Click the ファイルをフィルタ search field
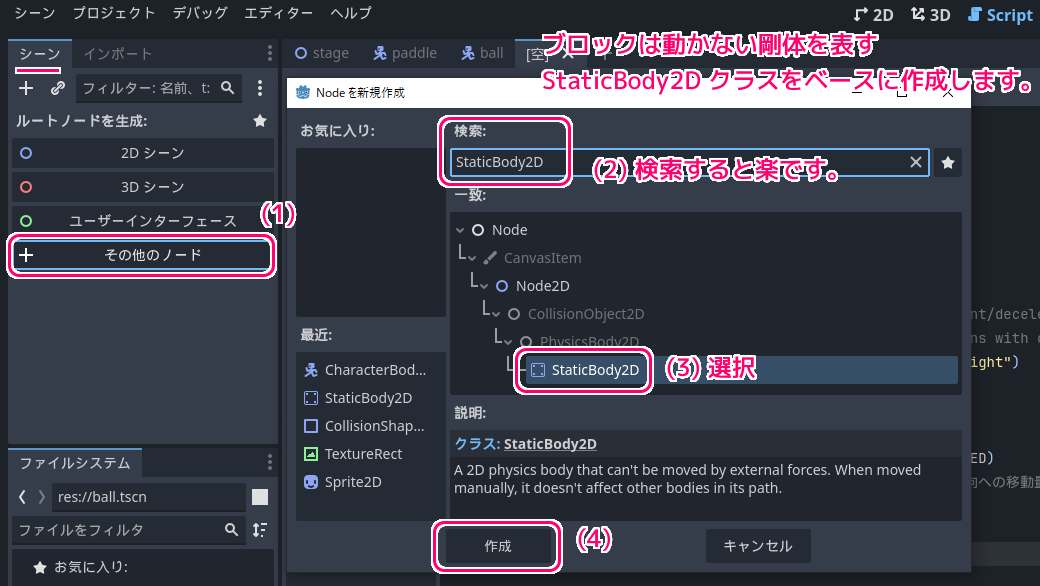 click(x=127, y=530)
